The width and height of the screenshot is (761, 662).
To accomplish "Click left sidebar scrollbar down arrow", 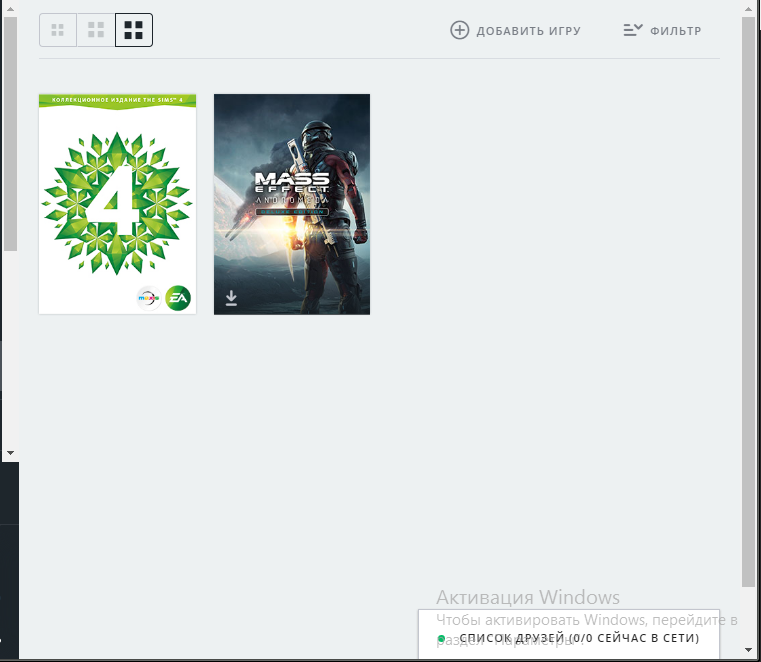I will click(10, 452).
